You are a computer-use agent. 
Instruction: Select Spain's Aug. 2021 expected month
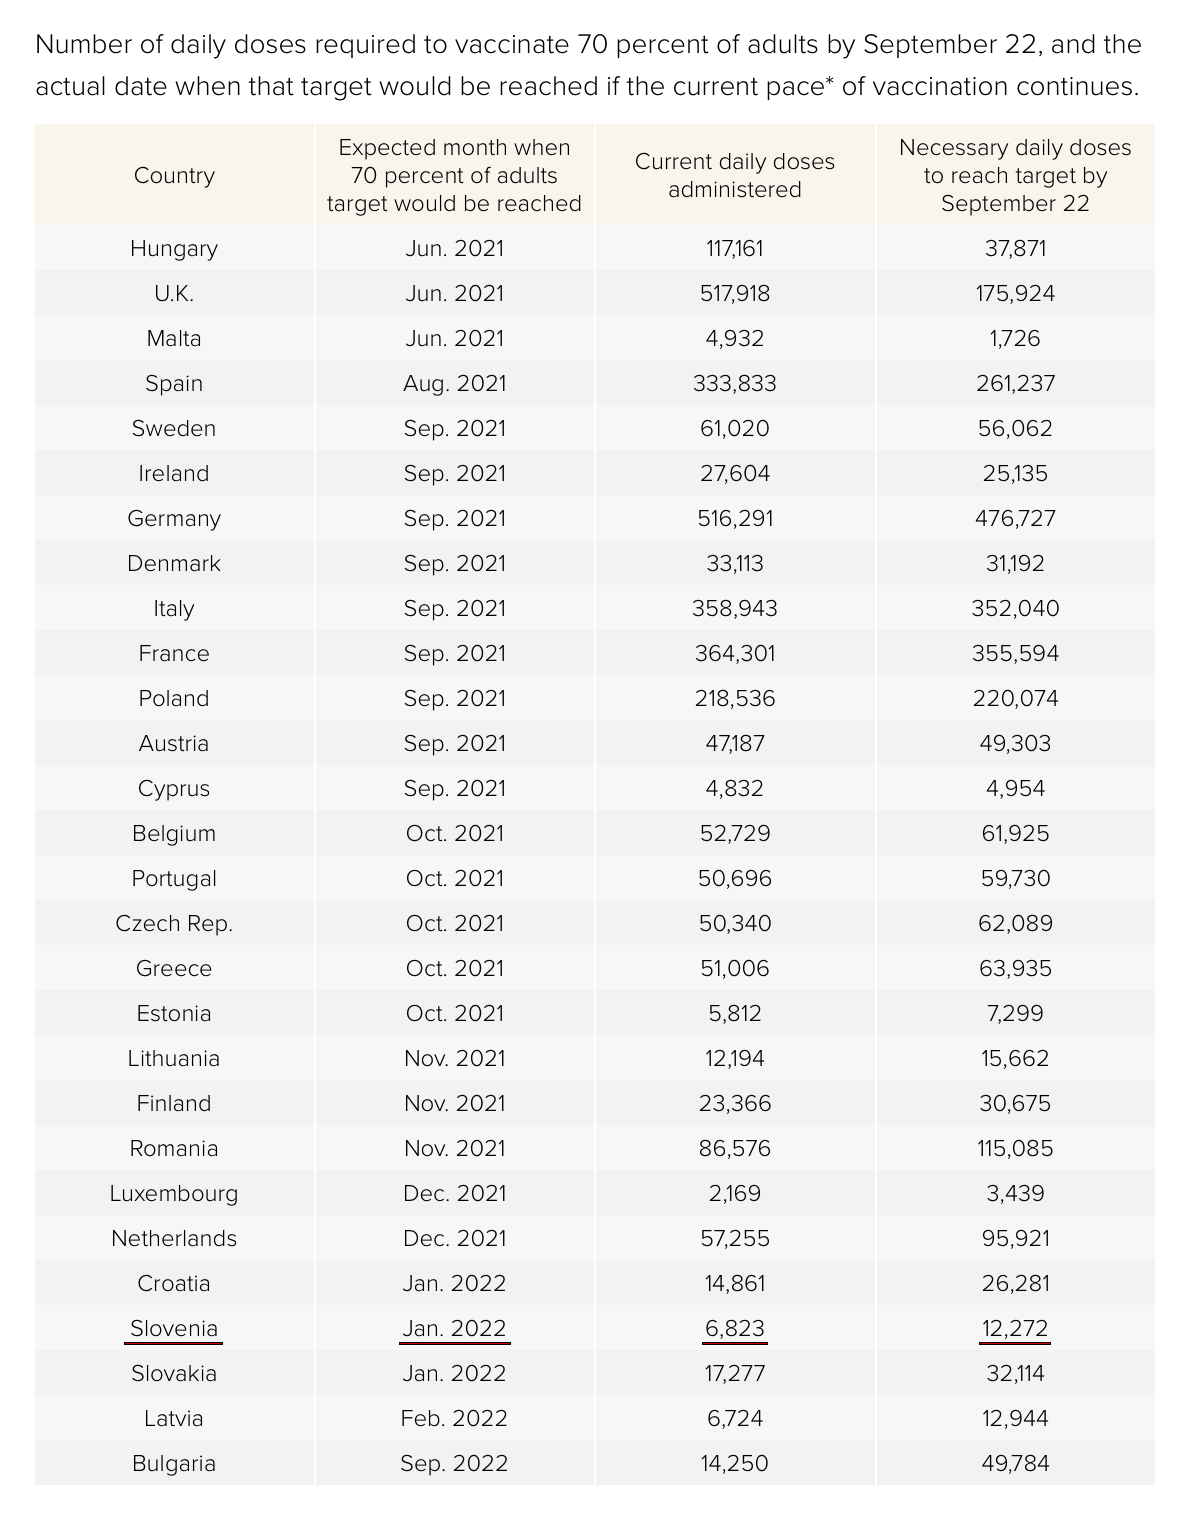pos(454,384)
